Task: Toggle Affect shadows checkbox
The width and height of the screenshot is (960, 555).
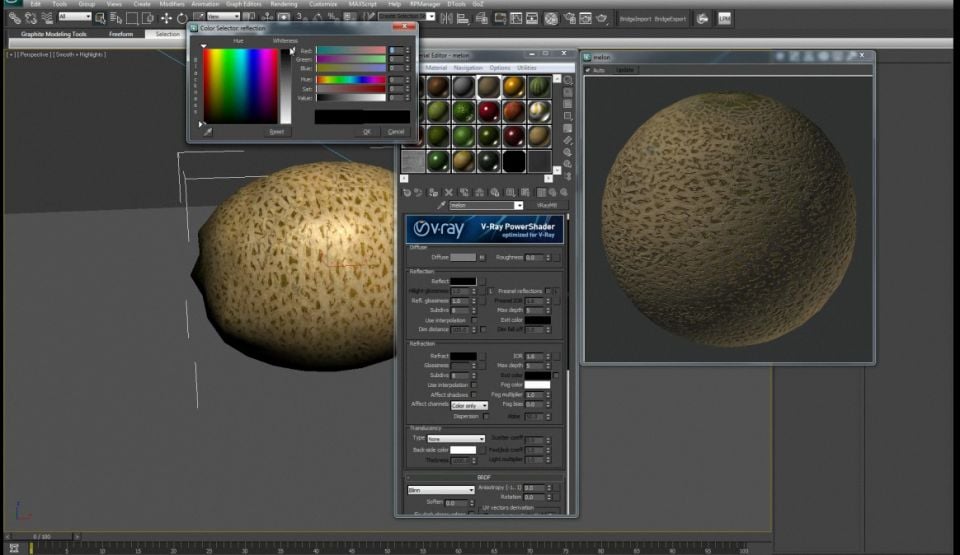Action: [474, 395]
